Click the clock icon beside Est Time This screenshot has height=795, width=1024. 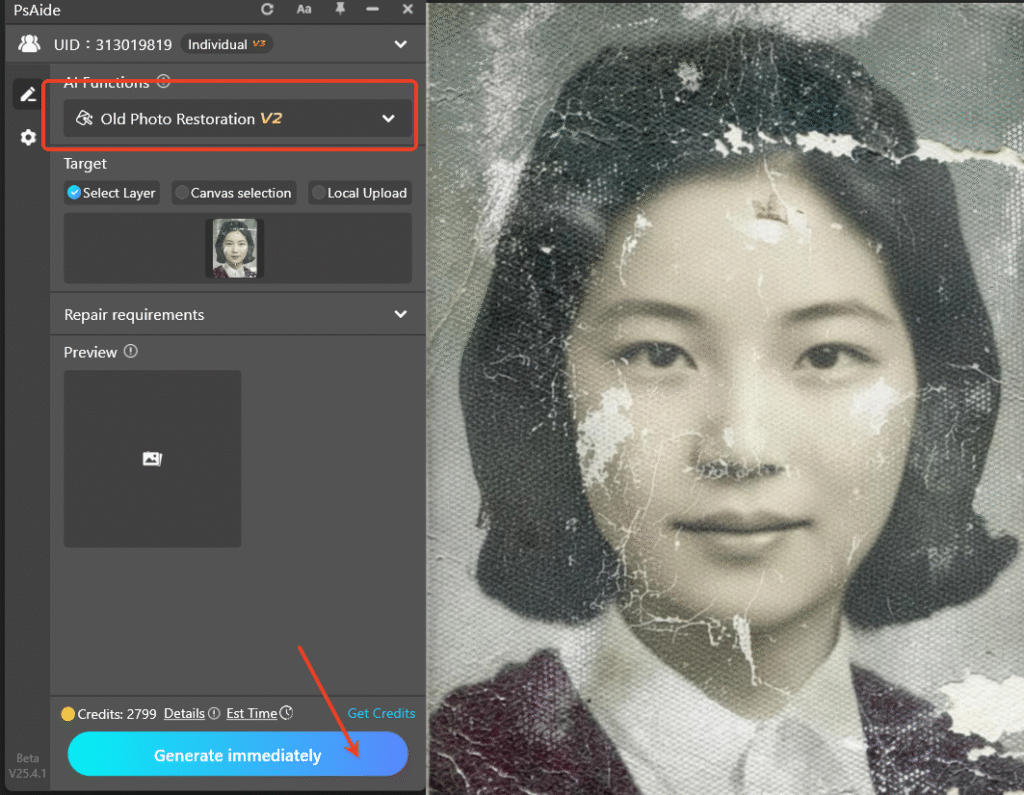[x=289, y=713]
